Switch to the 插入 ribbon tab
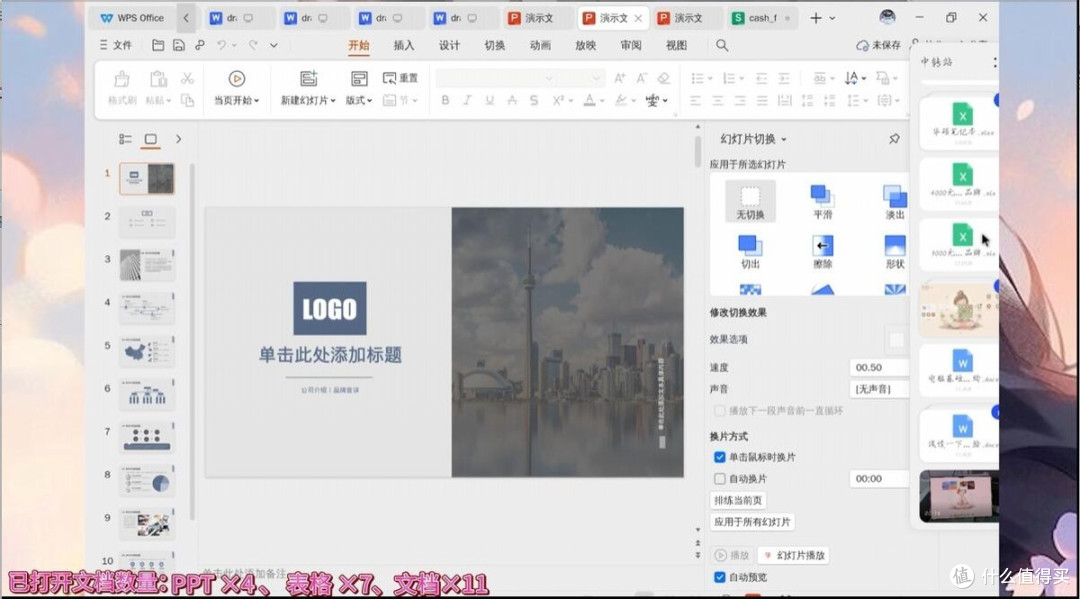This screenshot has width=1080, height=599. pyautogui.click(x=404, y=45)
